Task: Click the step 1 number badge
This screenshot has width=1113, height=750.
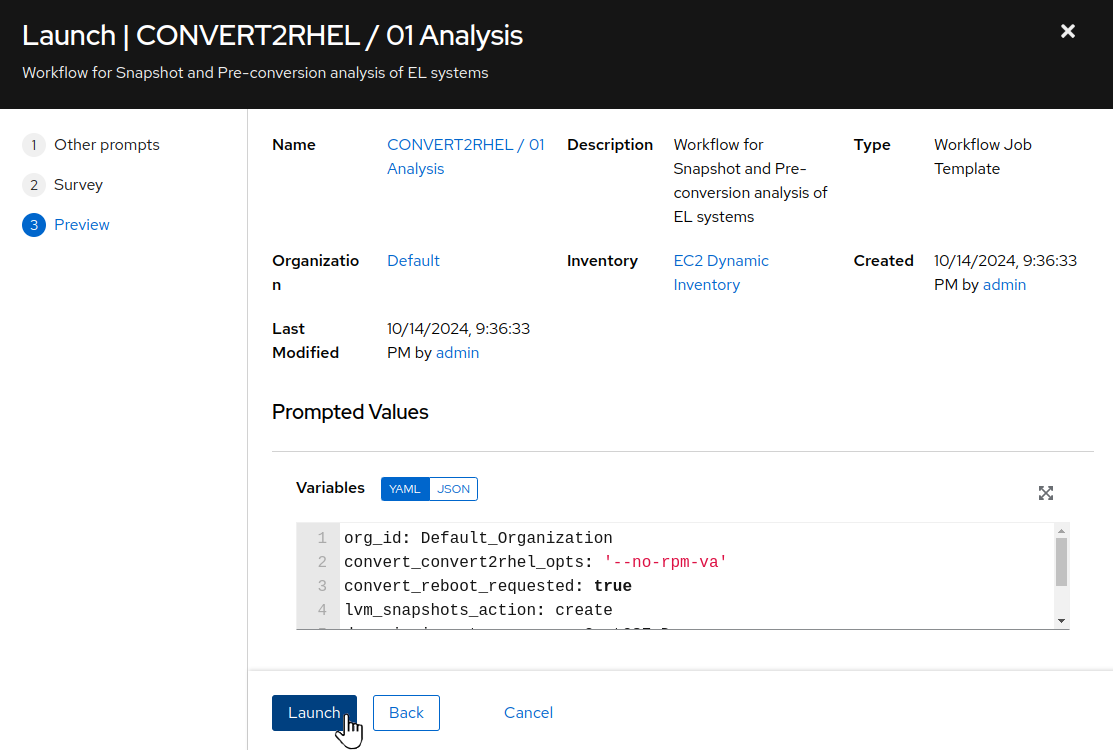Action: (33, 145)
